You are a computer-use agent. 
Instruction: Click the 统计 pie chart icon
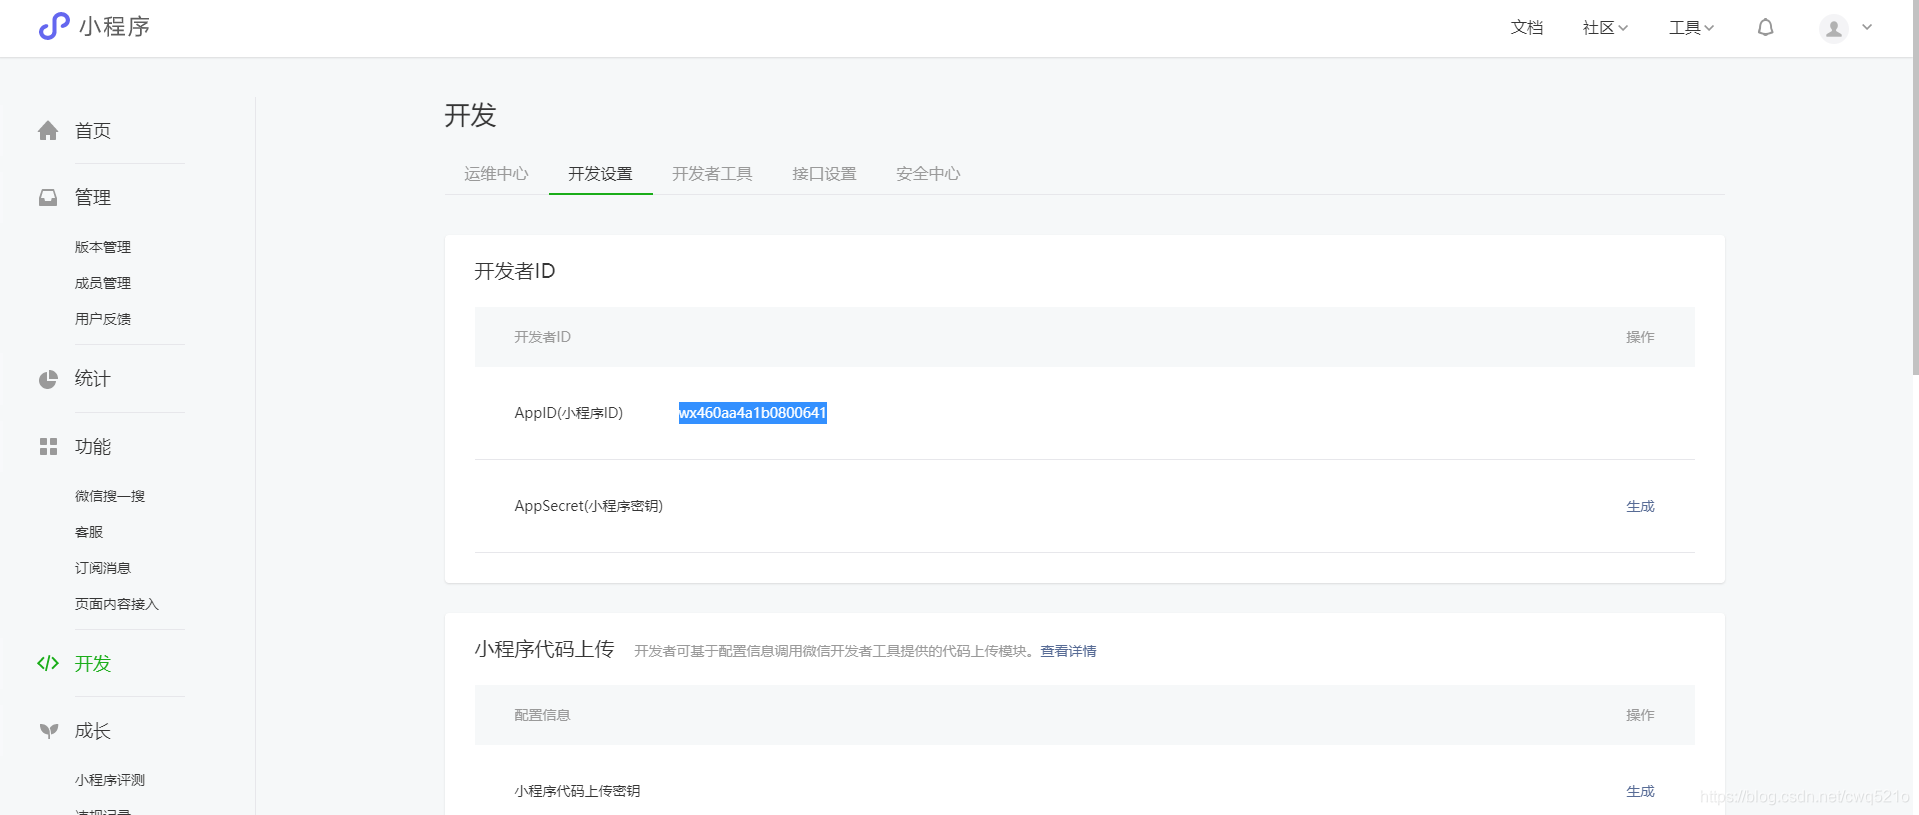click(48, 379)
